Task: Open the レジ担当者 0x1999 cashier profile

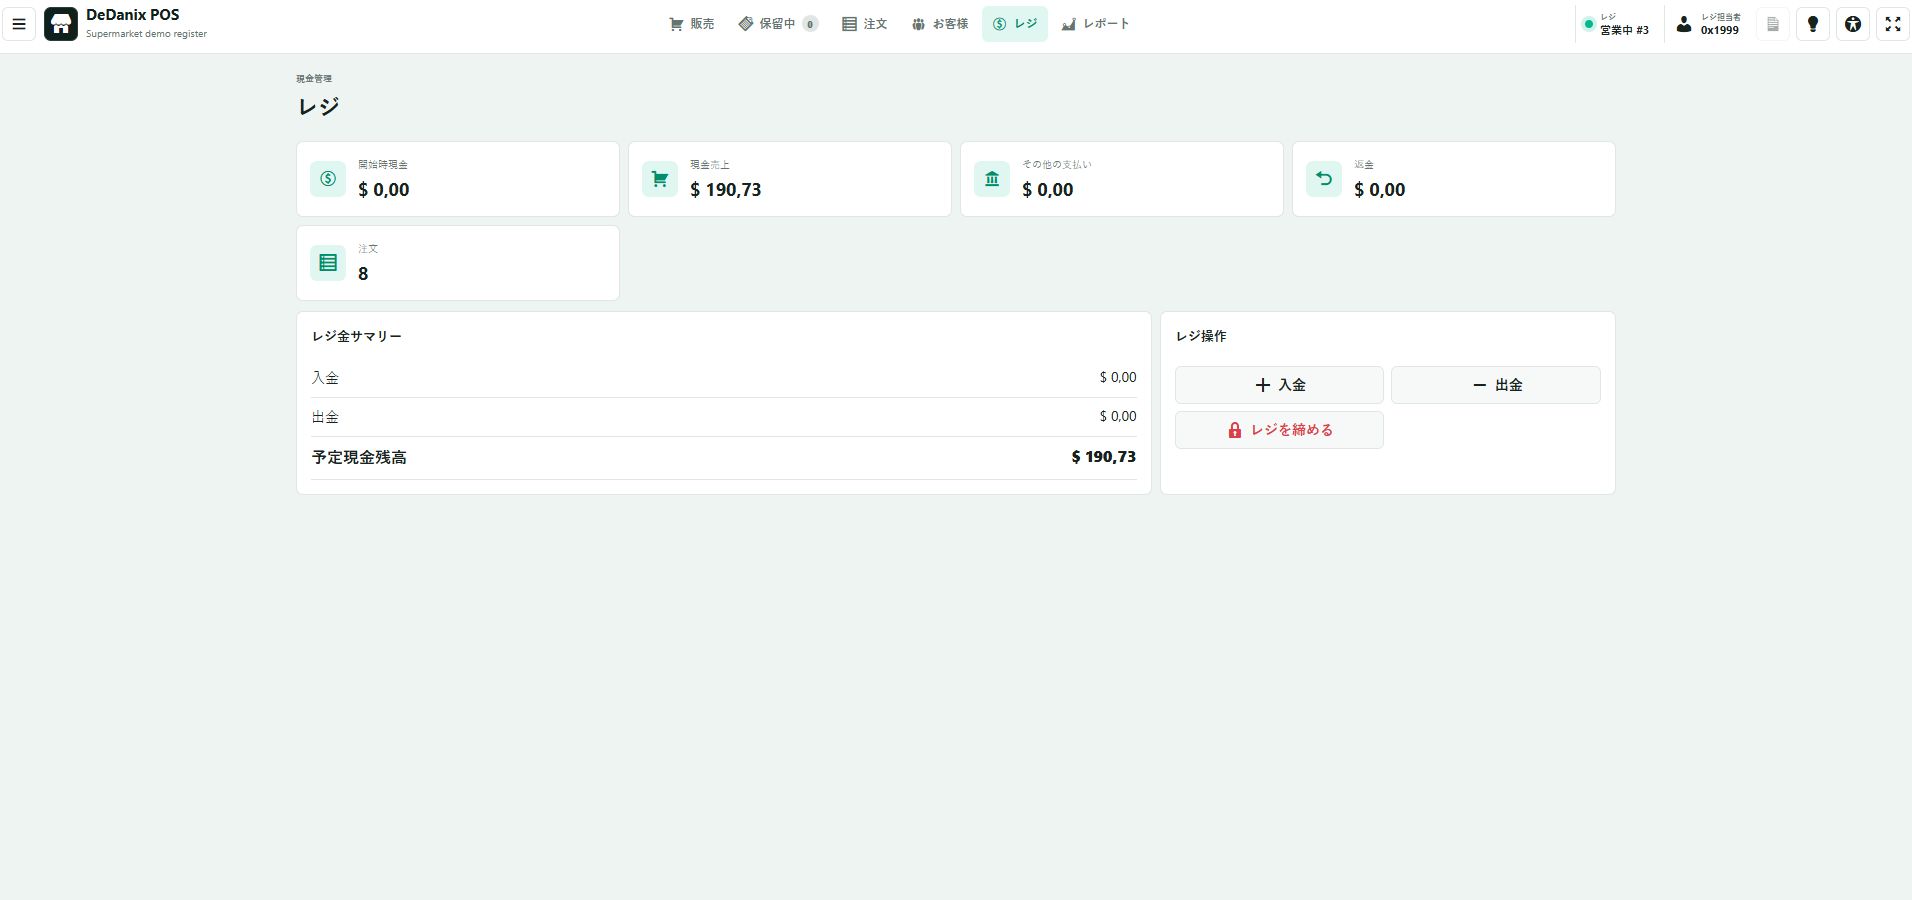Action: [x=1708, y=24]
